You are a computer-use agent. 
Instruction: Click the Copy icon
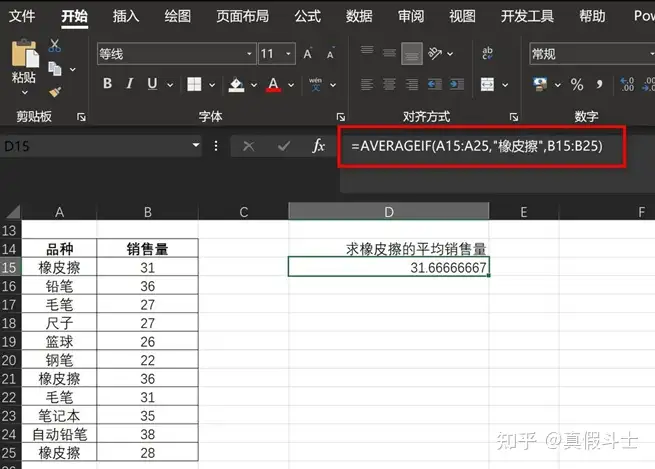(55, 68)
